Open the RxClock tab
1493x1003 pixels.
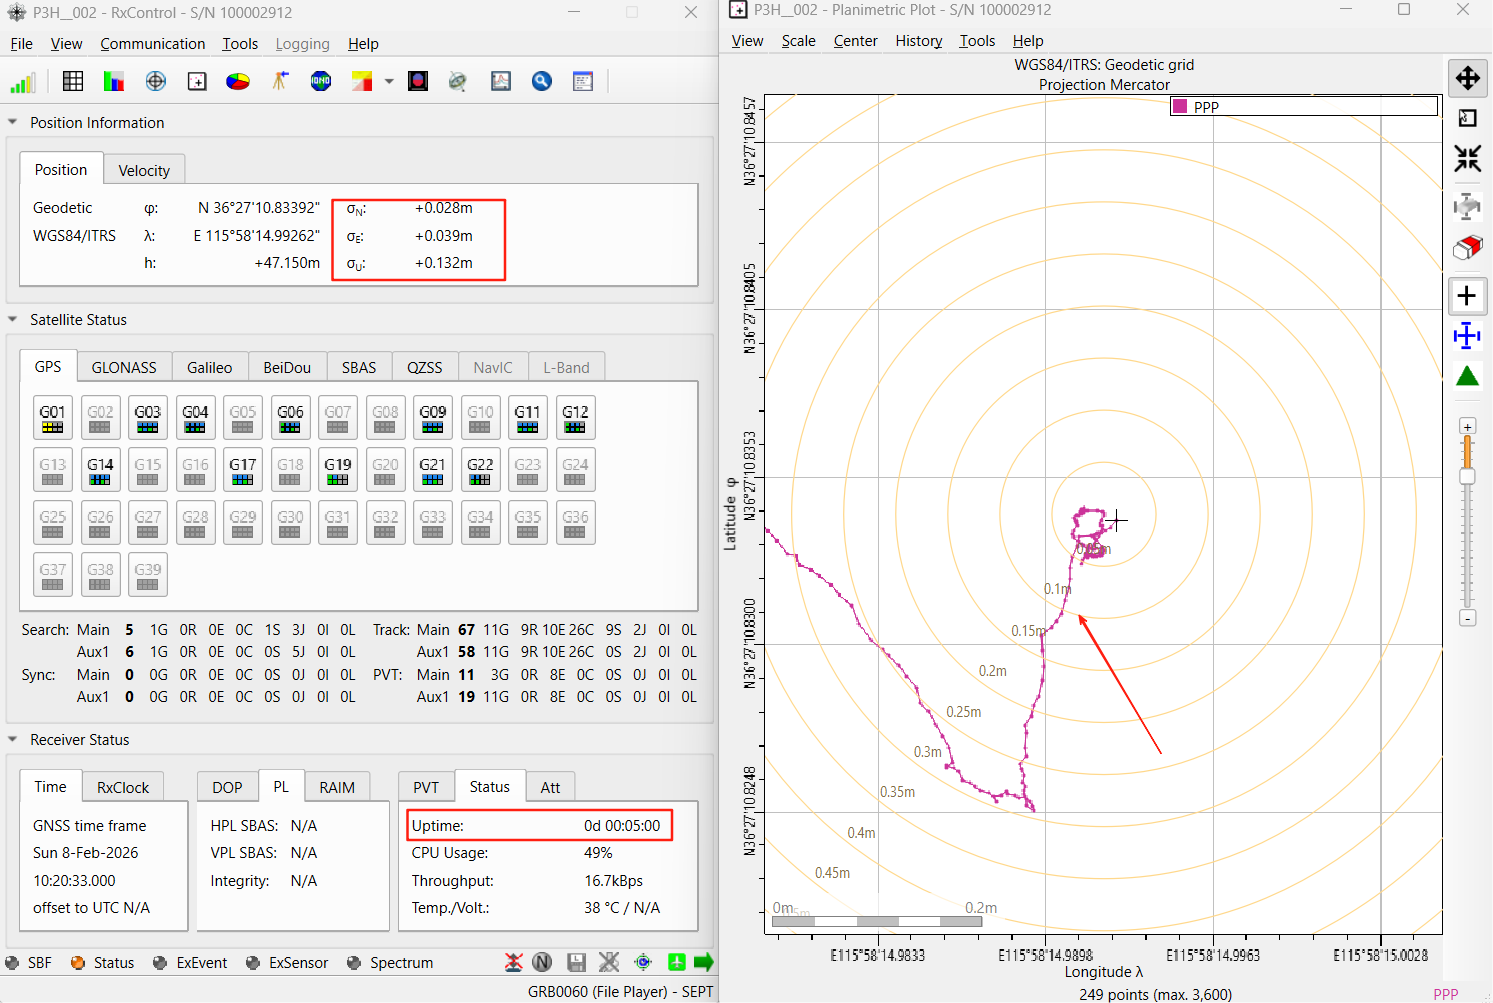(x=123, y=787)
